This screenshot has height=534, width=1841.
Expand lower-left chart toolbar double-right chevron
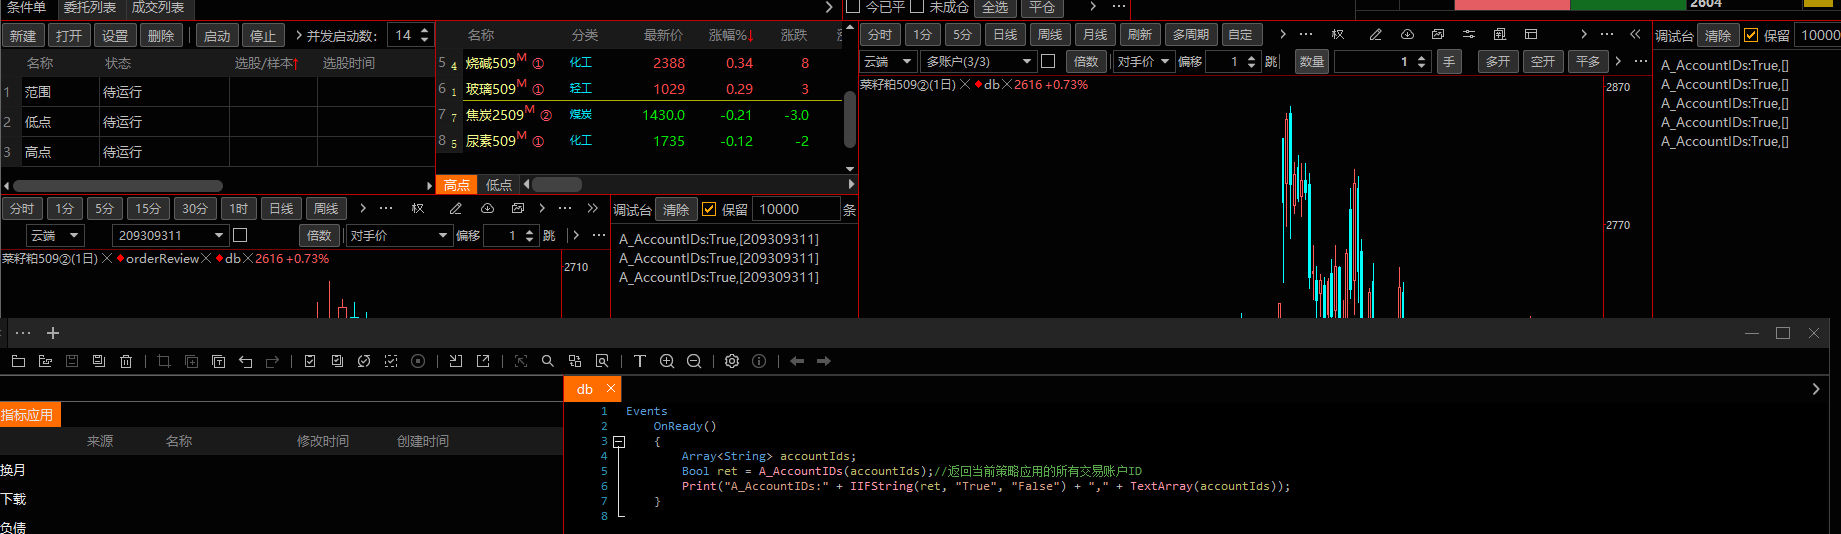[x=593, y=208]
